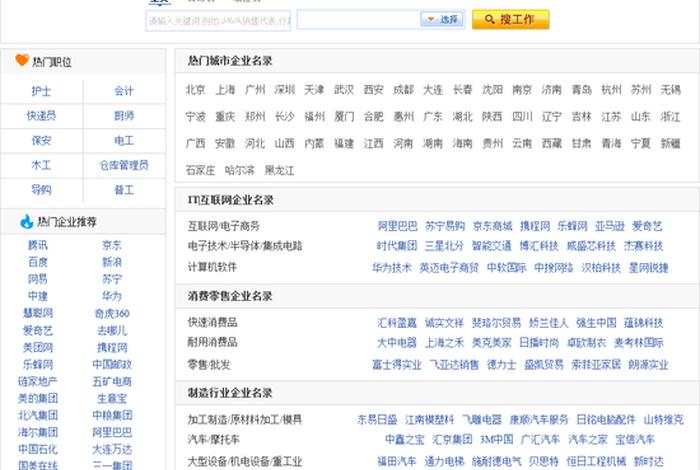Open the 腾讯 recommended company link

point(38,245)
